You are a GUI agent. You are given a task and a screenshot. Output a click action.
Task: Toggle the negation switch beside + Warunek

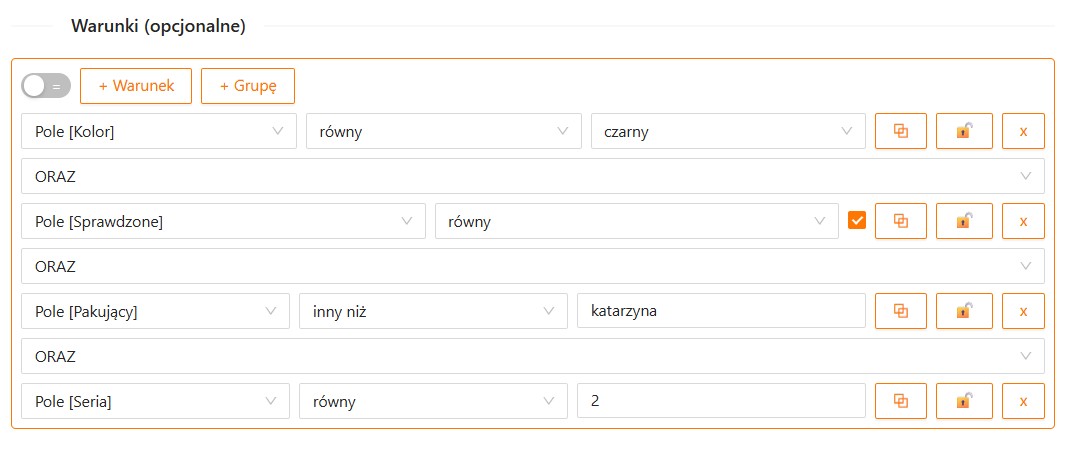46,86
